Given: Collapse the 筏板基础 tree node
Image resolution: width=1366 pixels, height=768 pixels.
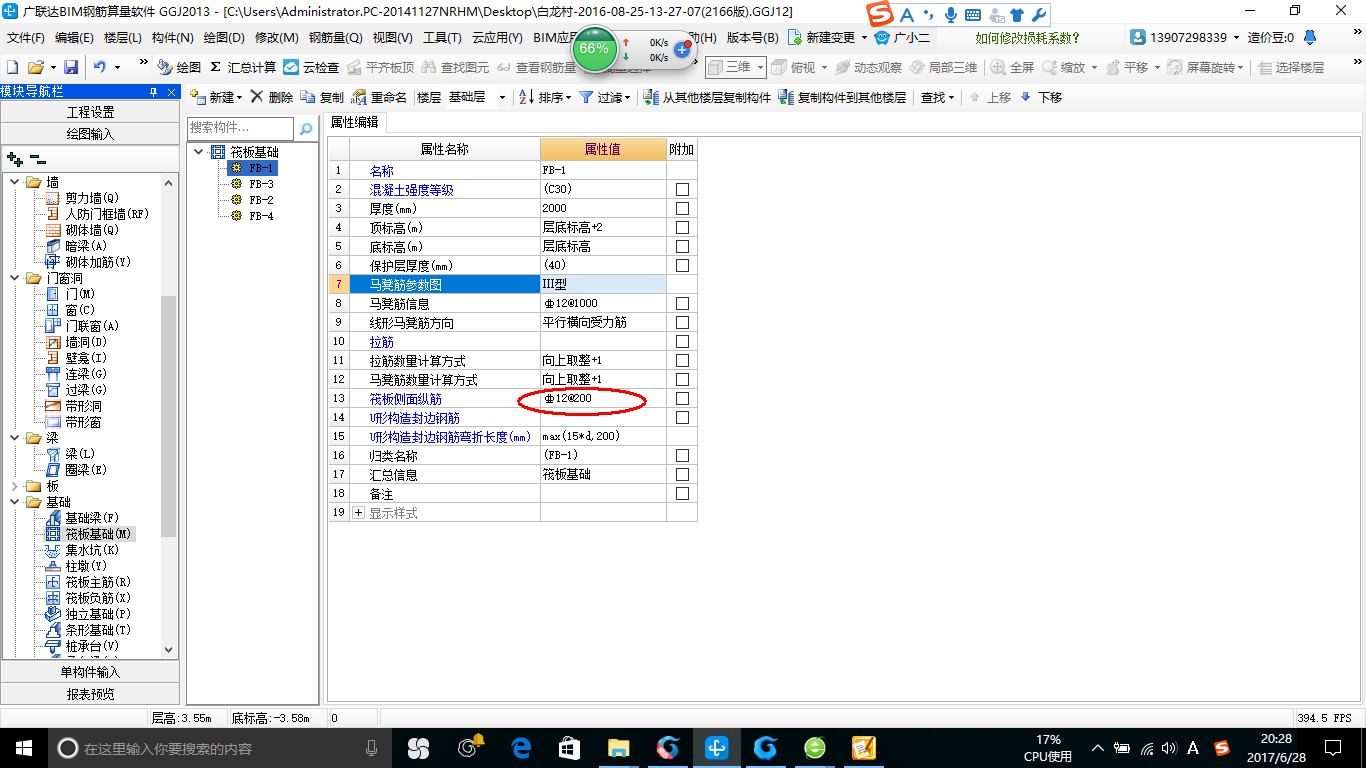Looking at the screenshot, I should pos(200,152).
